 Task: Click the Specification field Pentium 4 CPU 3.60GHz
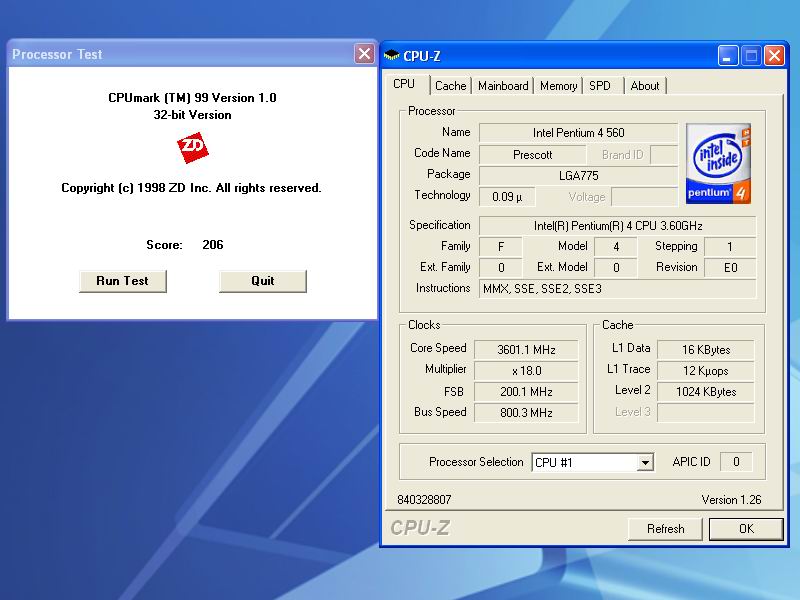pos(618,226)
